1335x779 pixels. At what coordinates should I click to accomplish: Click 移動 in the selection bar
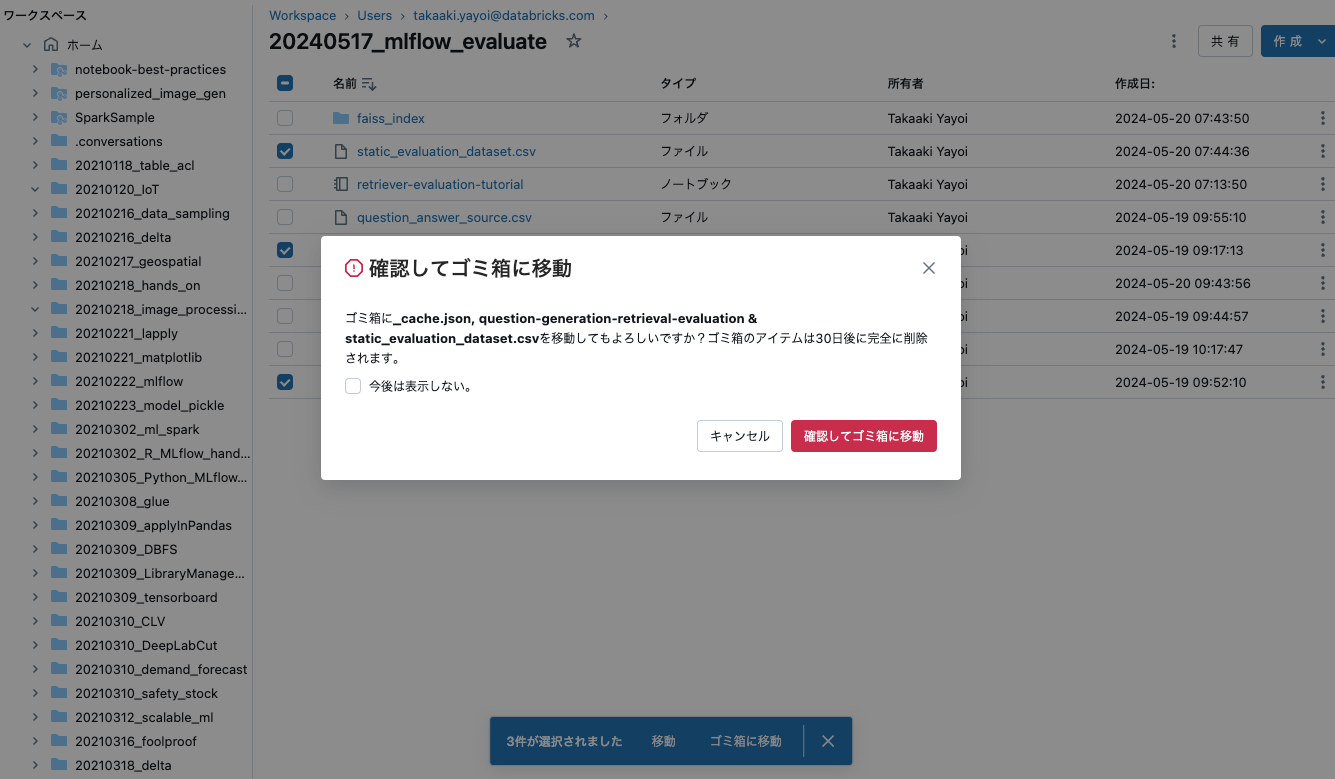point(664,741)
